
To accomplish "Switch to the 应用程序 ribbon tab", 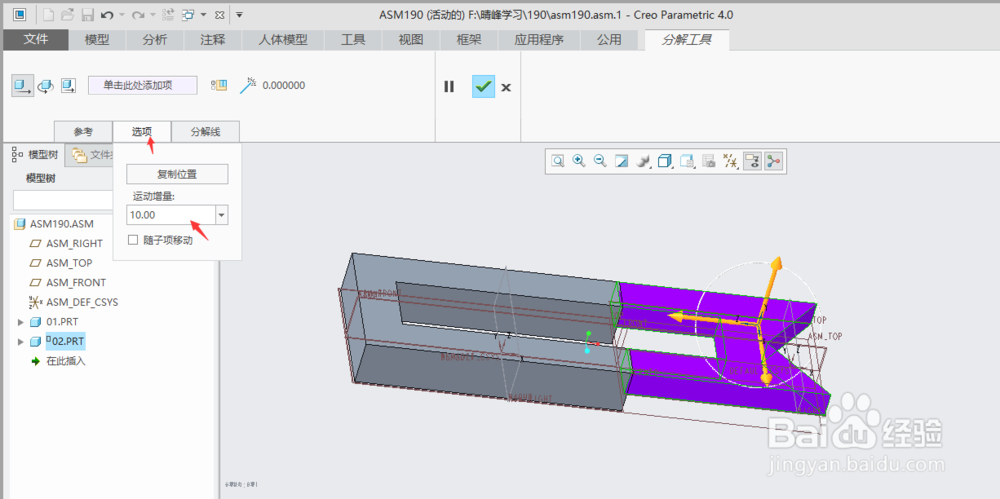I will click(539, 40).
